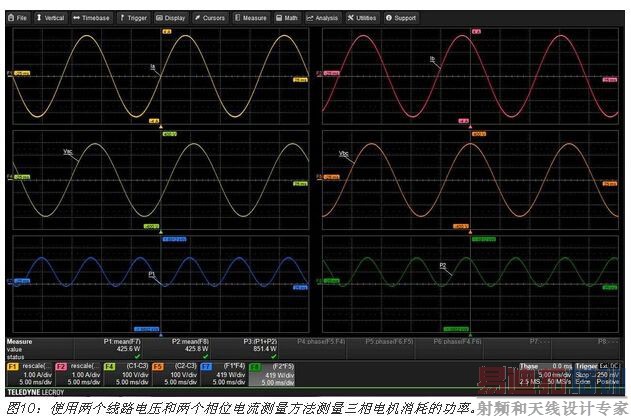631x418 pixels.
Task: Click the trigger position triangle below the Ib grid
Action: [x=470, y=126]
